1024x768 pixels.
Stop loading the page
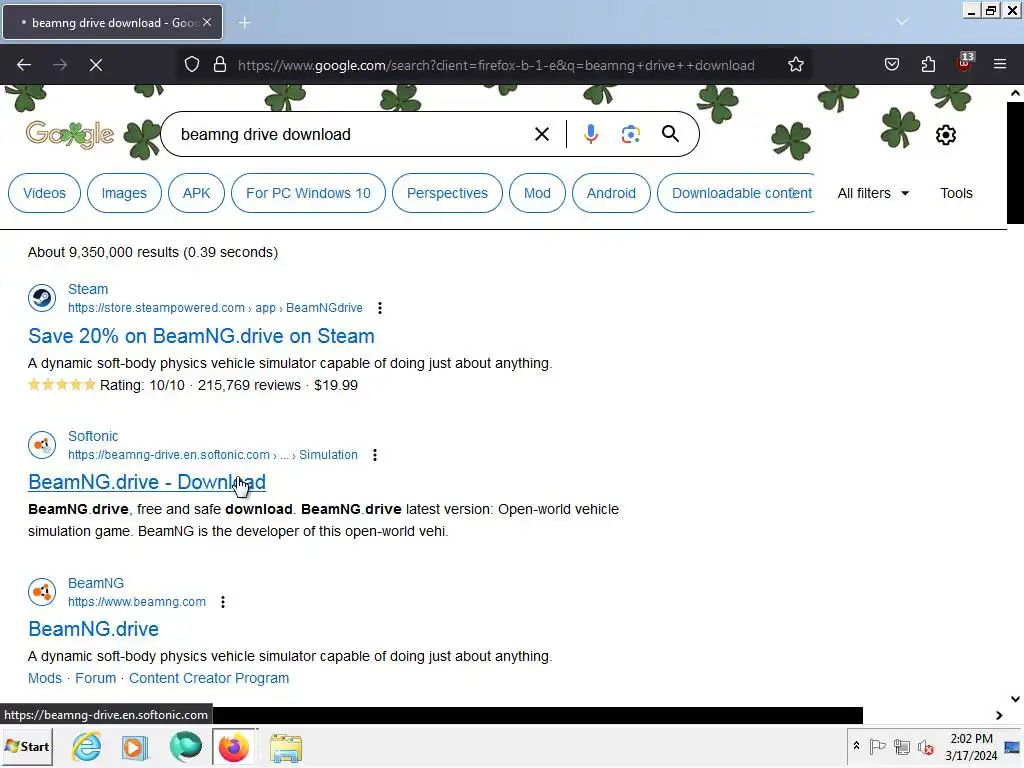96,65
